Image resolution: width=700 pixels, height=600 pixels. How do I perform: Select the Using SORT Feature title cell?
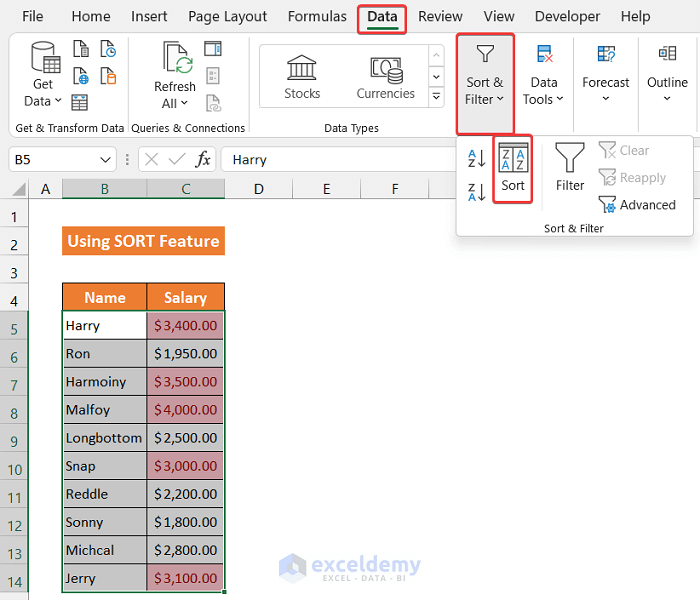click(x=143, y=241)
